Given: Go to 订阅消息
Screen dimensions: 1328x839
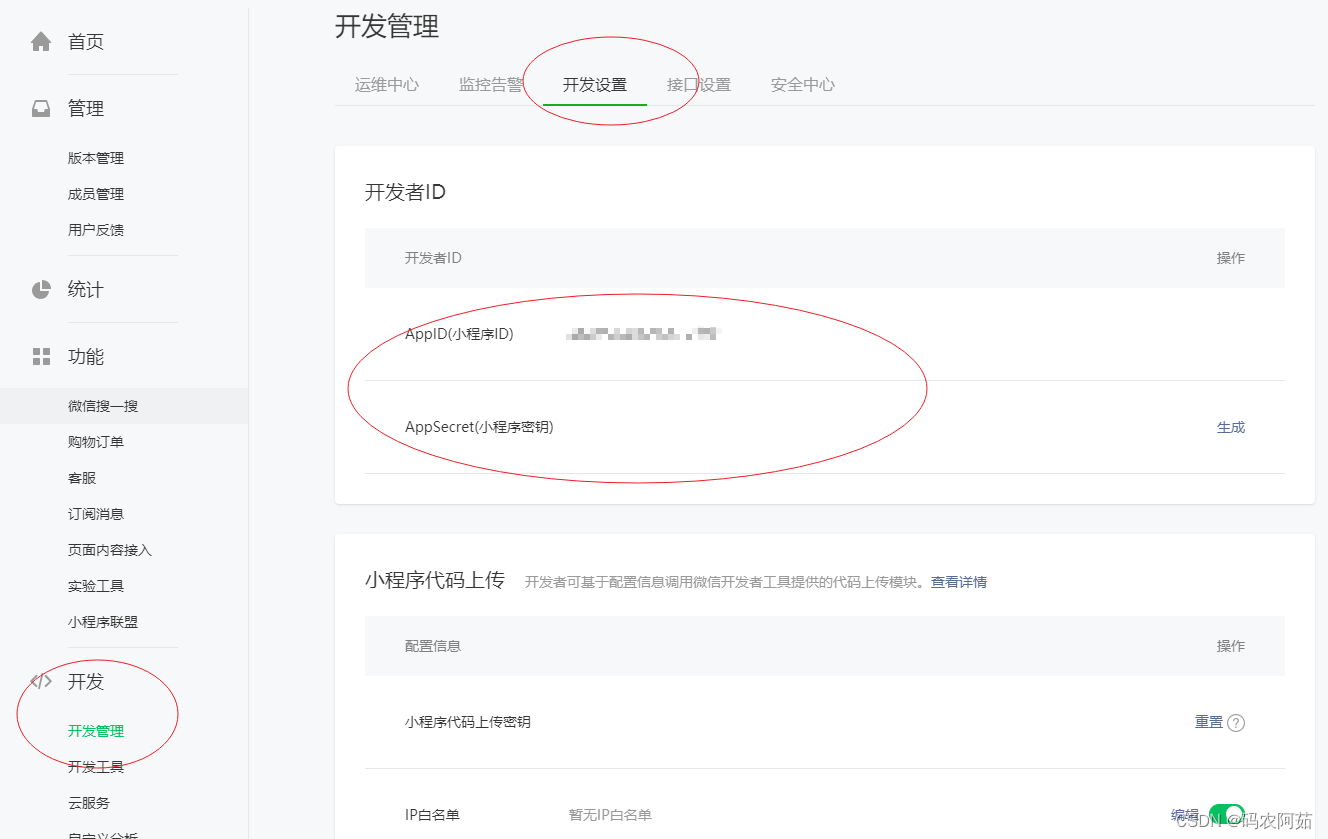Looking at the screenshot, I should coord(96,514).
